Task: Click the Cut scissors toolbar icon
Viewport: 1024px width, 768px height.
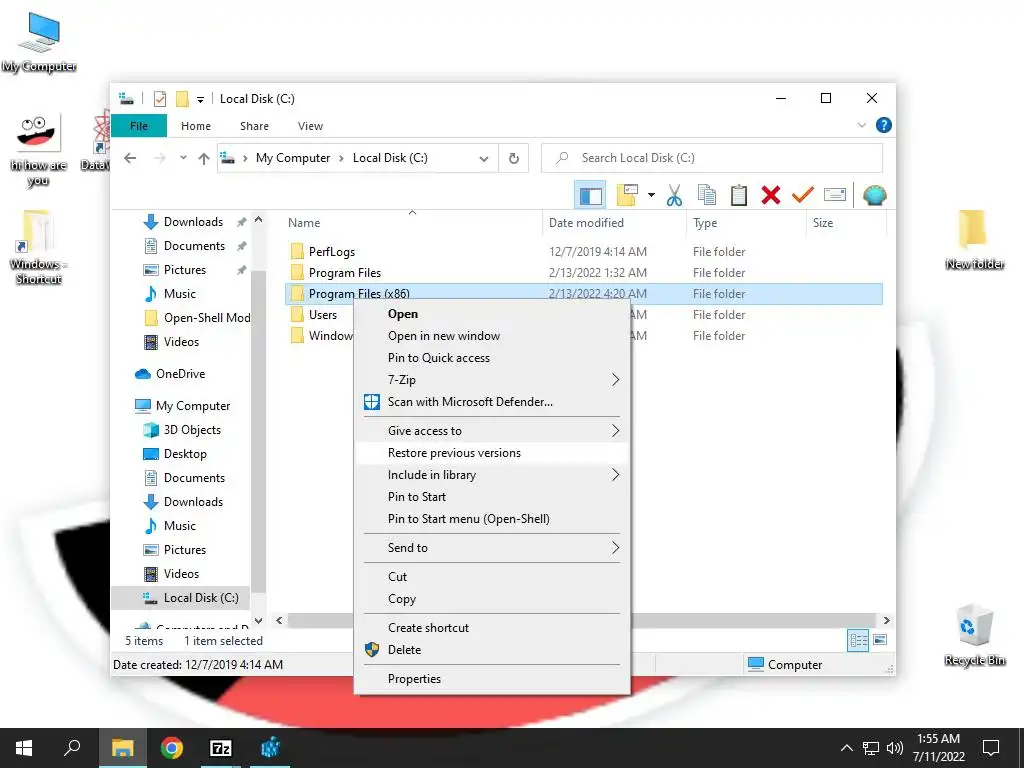Action: 674,195
